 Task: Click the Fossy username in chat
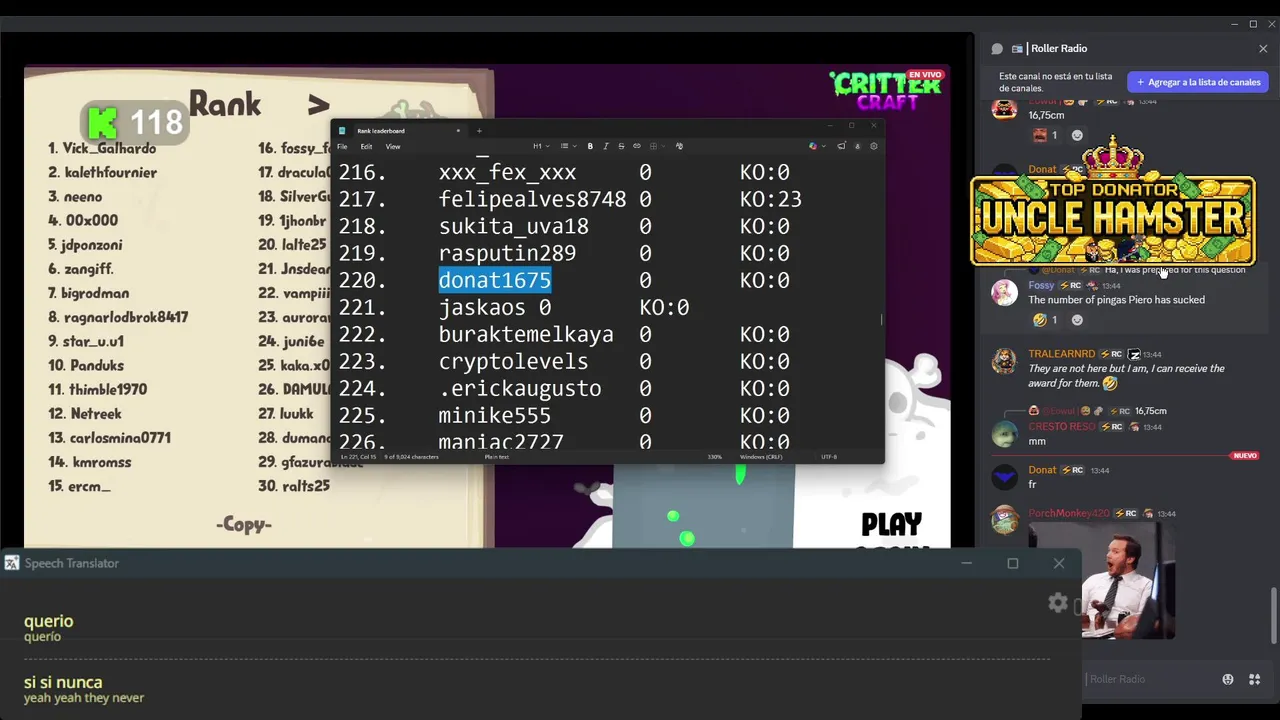pos(1041,285)
